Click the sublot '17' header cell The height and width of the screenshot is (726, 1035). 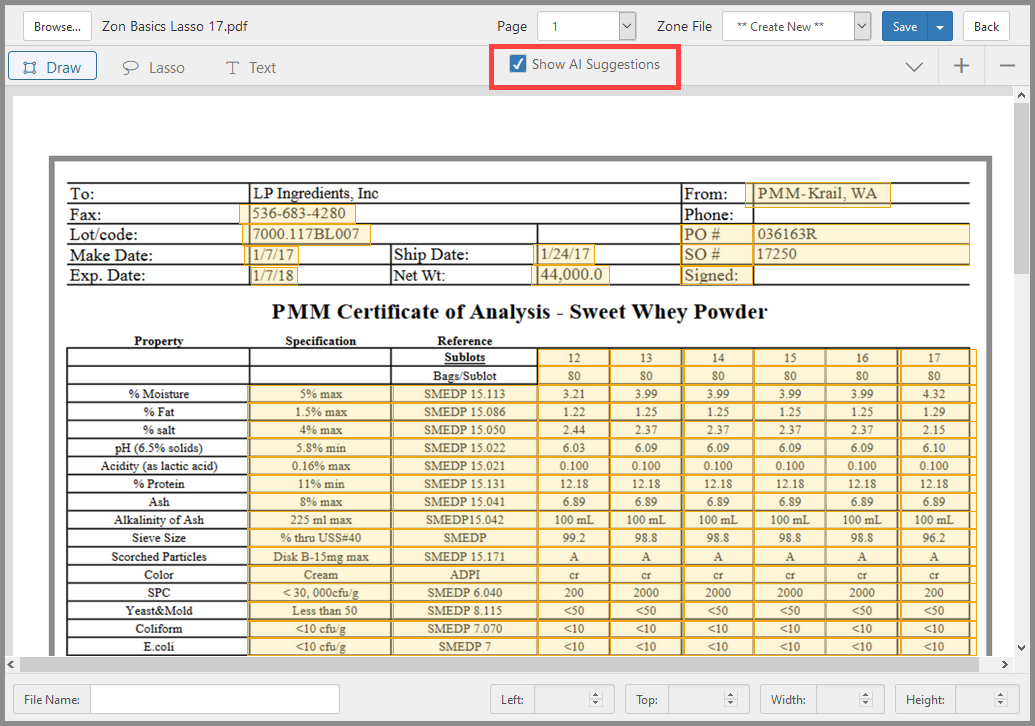pos(933,358)
